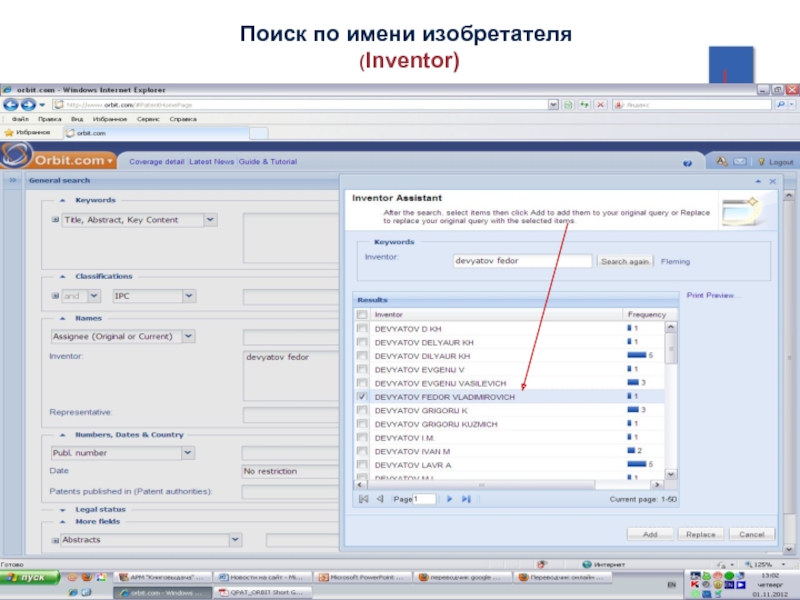
Task: Open the Windows Пуск start button
Action: pyautogui.click(x=30, y=578)
